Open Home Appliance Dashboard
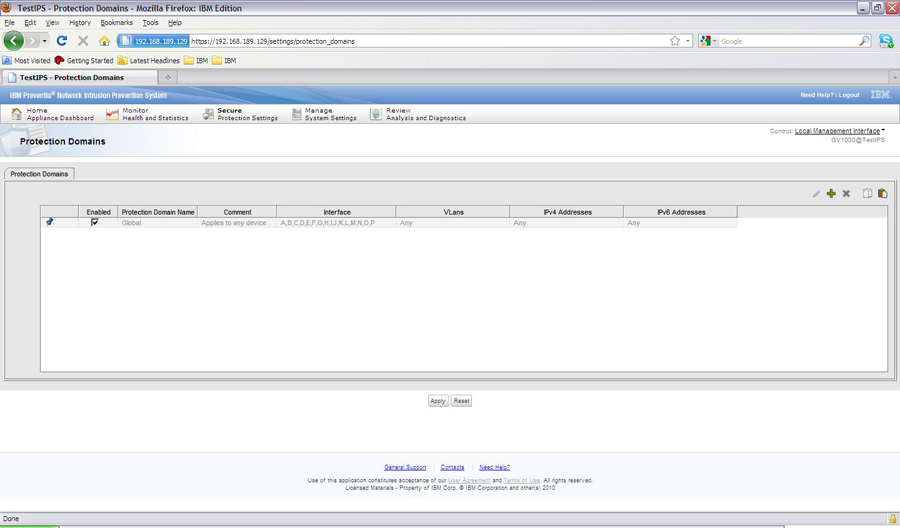Image resolution: width=900 pixels, height=528 pixels. pos(52,114)
